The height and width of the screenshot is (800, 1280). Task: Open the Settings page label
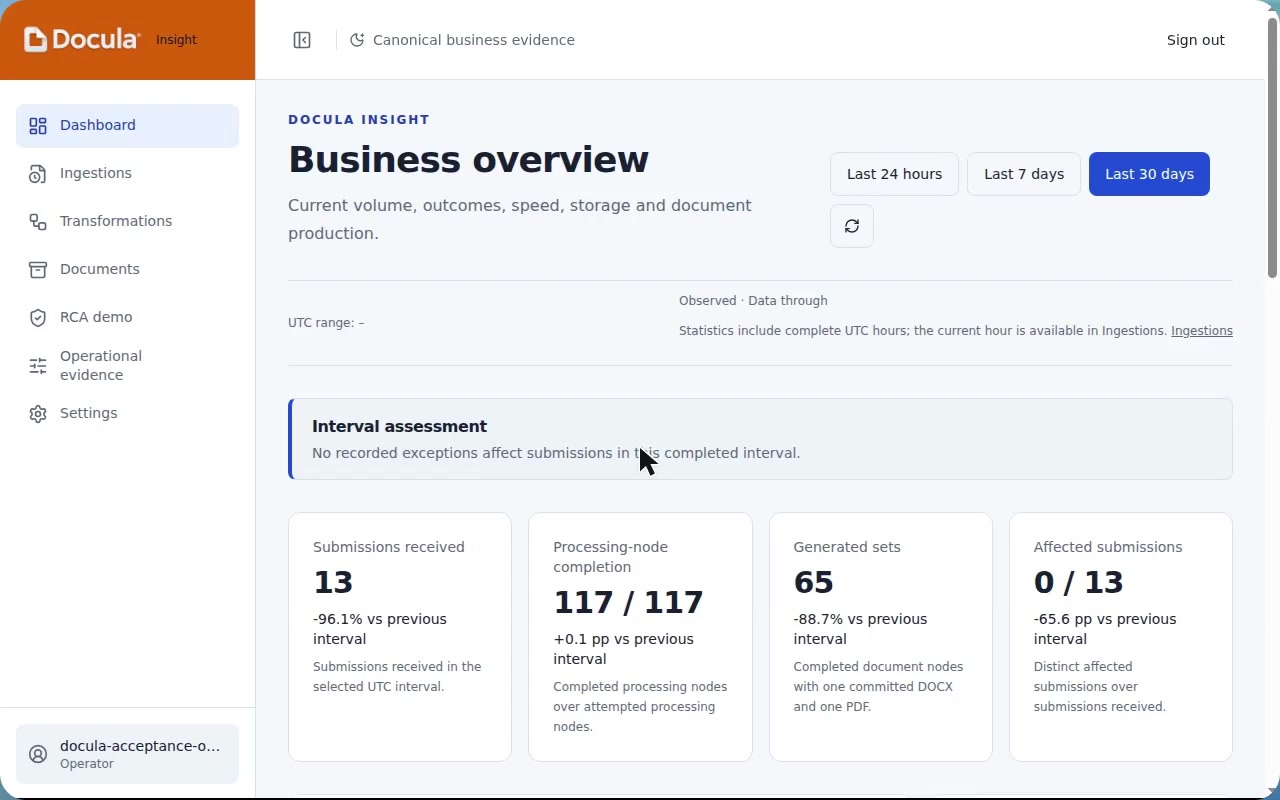pyautogui.click(x=88, y=413)
